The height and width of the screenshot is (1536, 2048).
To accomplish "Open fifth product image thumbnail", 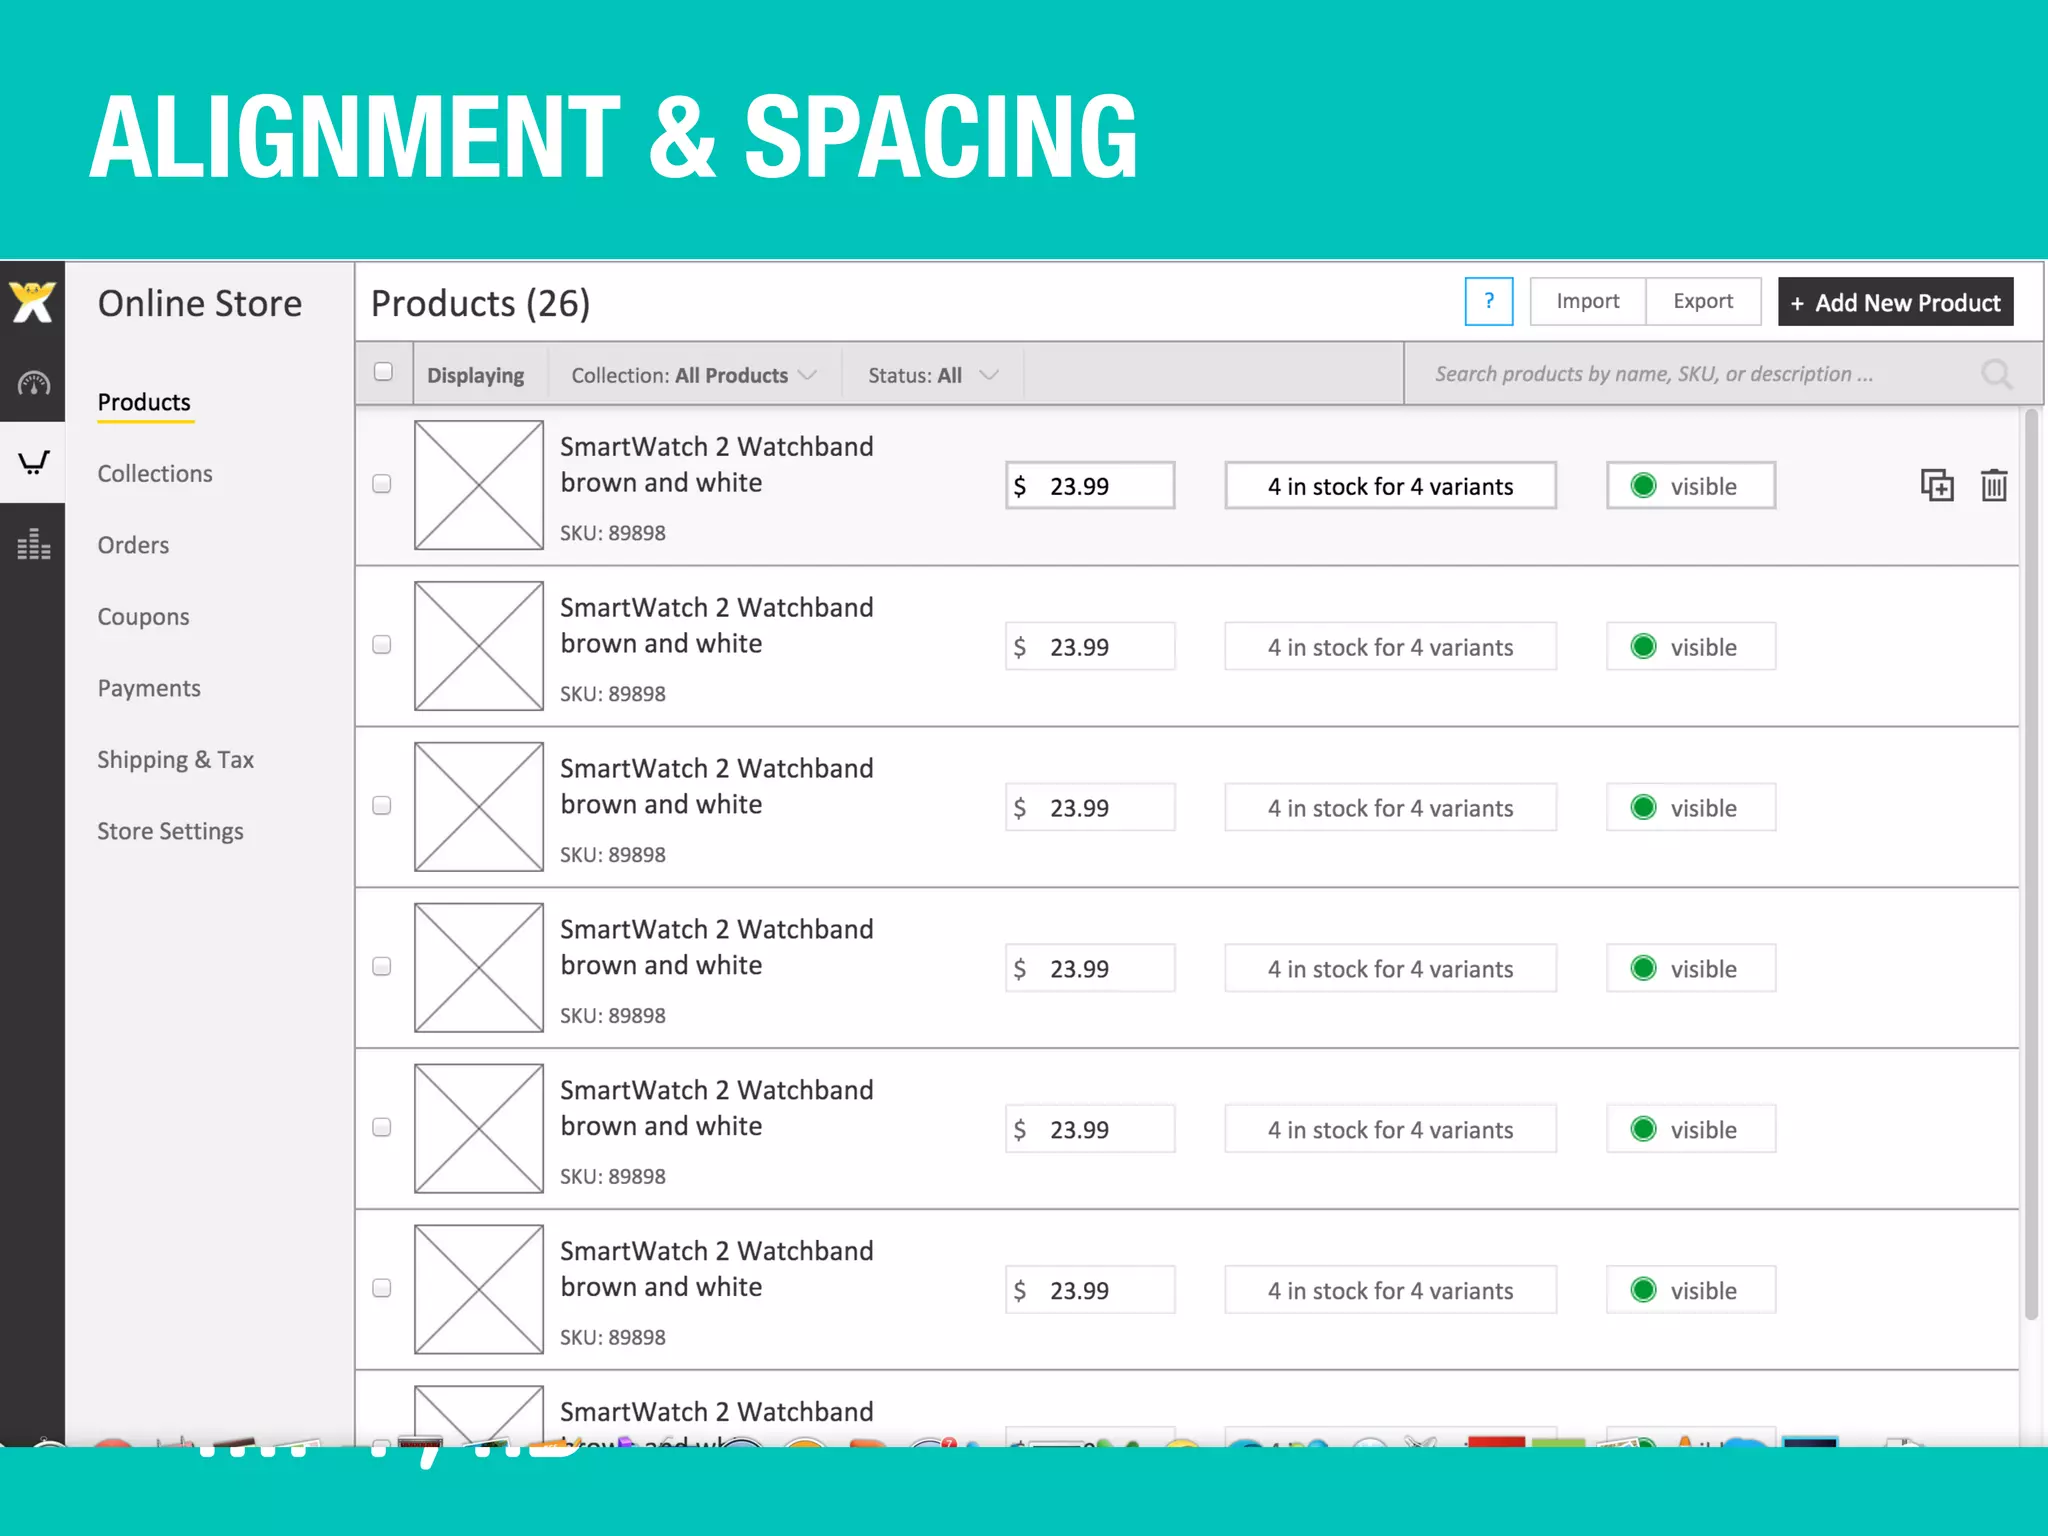I will pyautogui.click(x=479, y=1129).
